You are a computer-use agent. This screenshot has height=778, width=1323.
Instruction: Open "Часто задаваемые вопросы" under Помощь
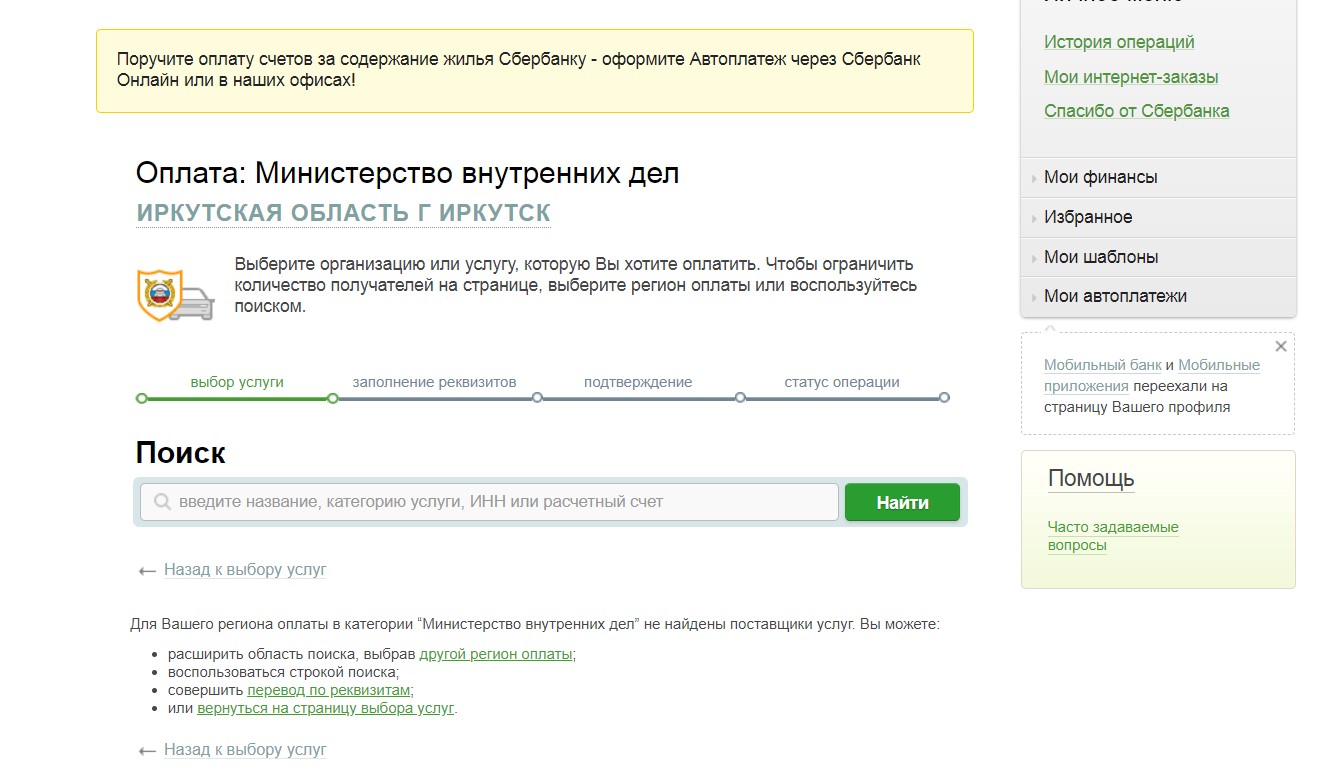tap(1113, 534)
